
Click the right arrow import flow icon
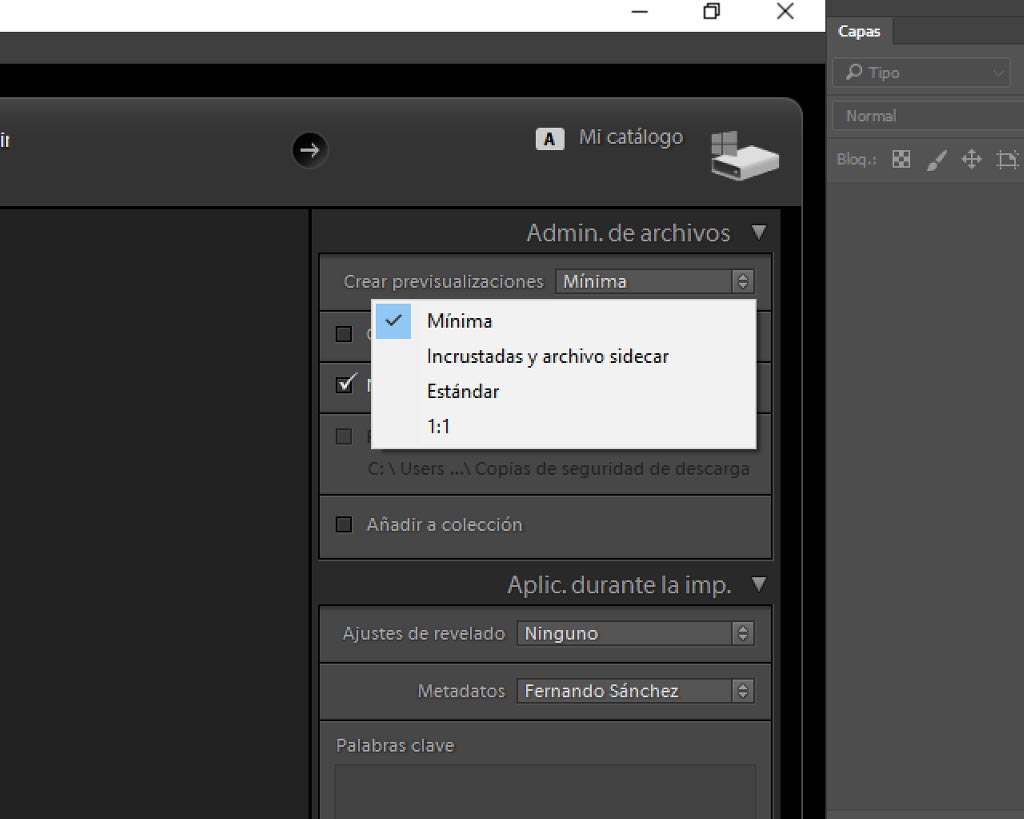tap(310, 150)
